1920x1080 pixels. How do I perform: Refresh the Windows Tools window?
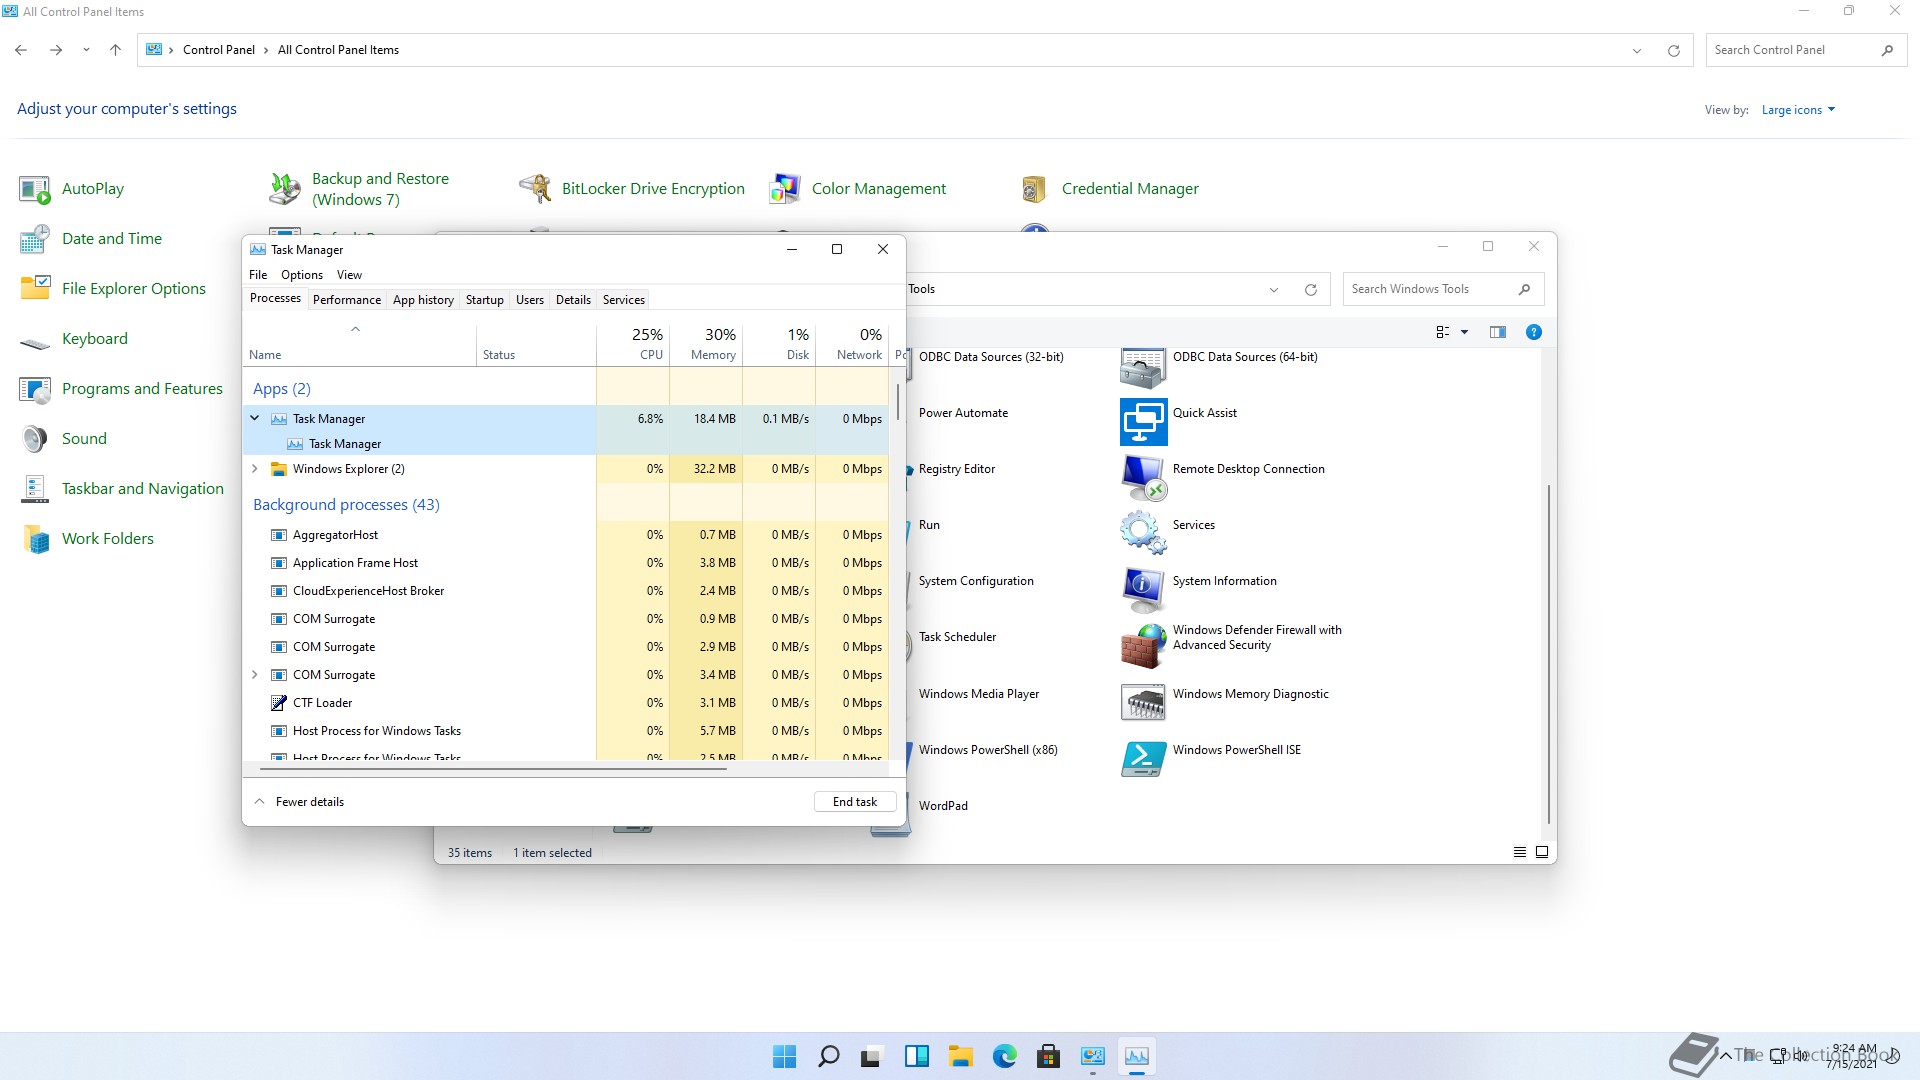(1310, 289)
